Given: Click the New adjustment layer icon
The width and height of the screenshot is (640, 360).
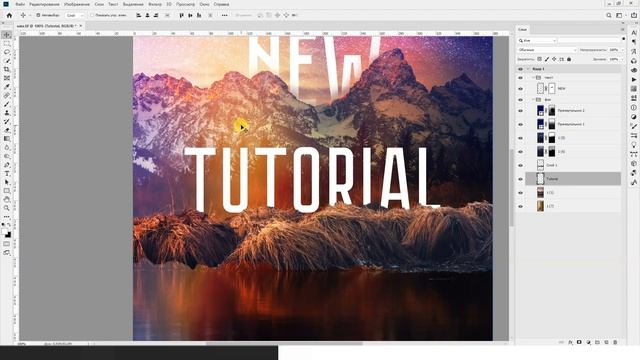Looking at the screenshot, I should click(x=588, y=342).
